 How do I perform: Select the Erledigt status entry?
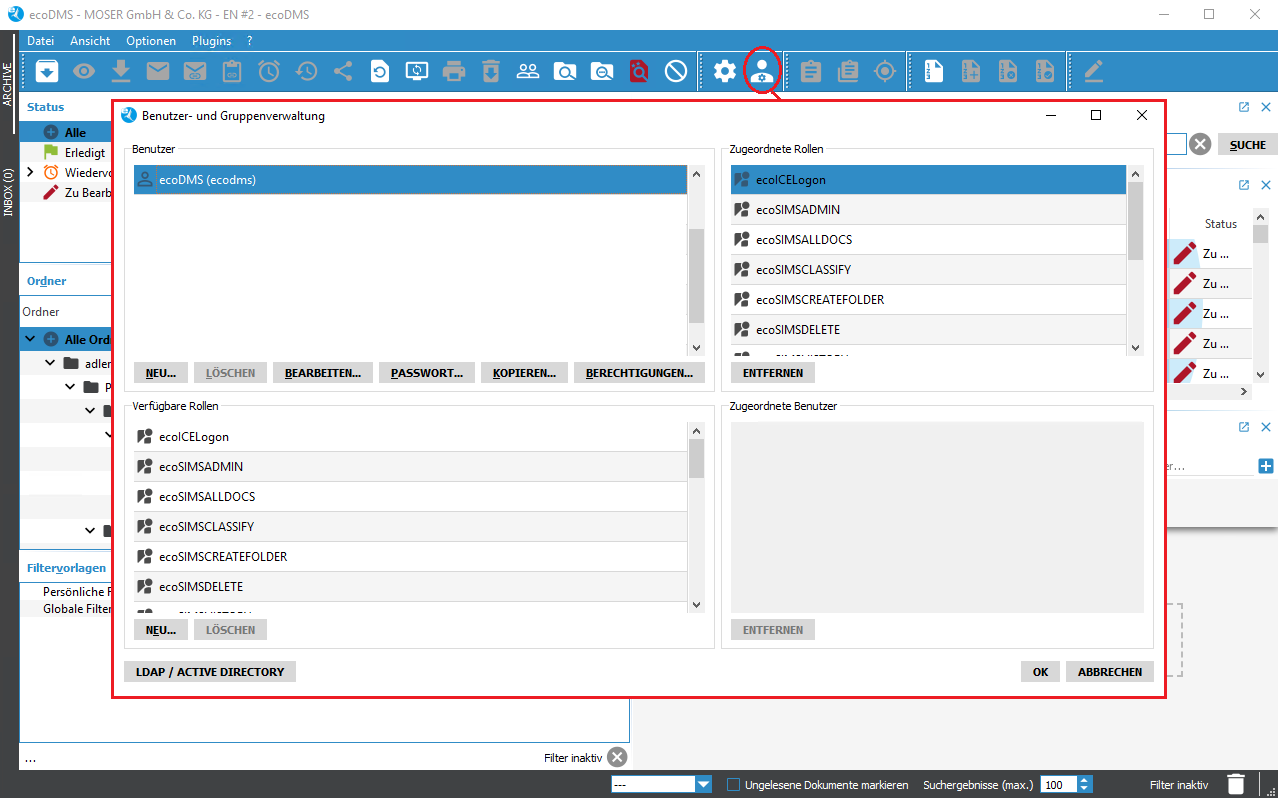85,153
